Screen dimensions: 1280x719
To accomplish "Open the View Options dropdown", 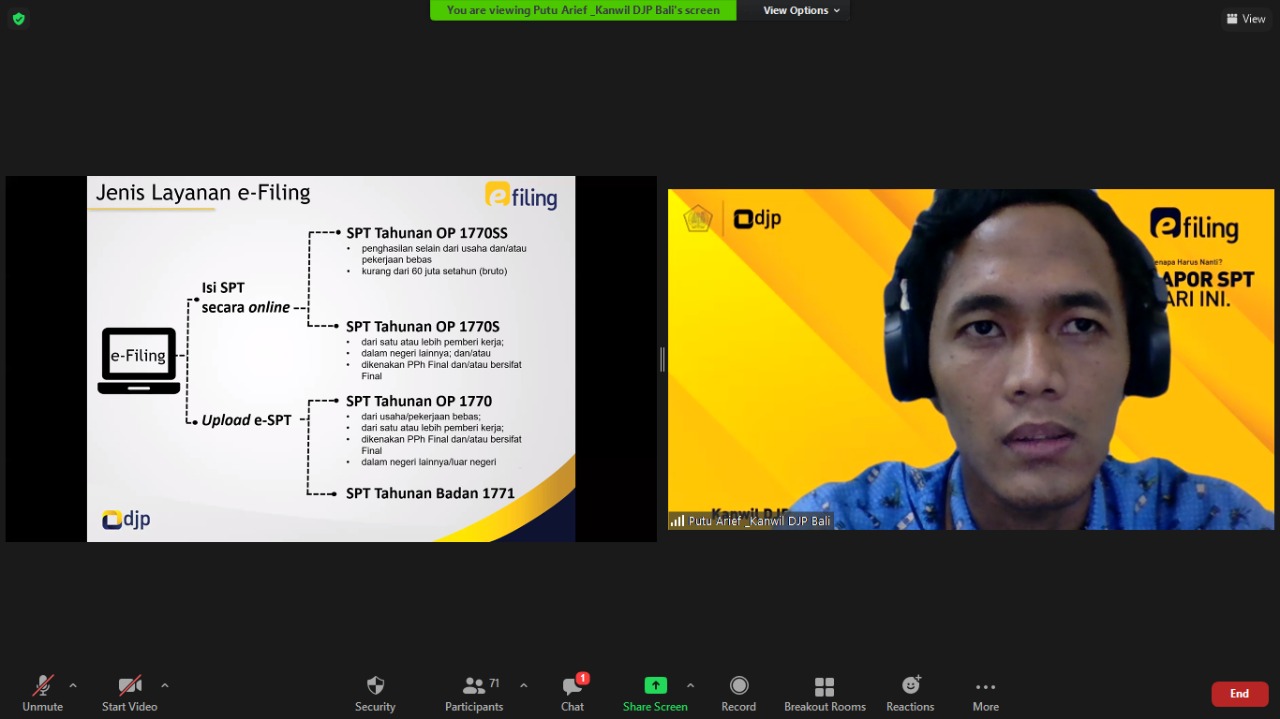I will 801,11.
